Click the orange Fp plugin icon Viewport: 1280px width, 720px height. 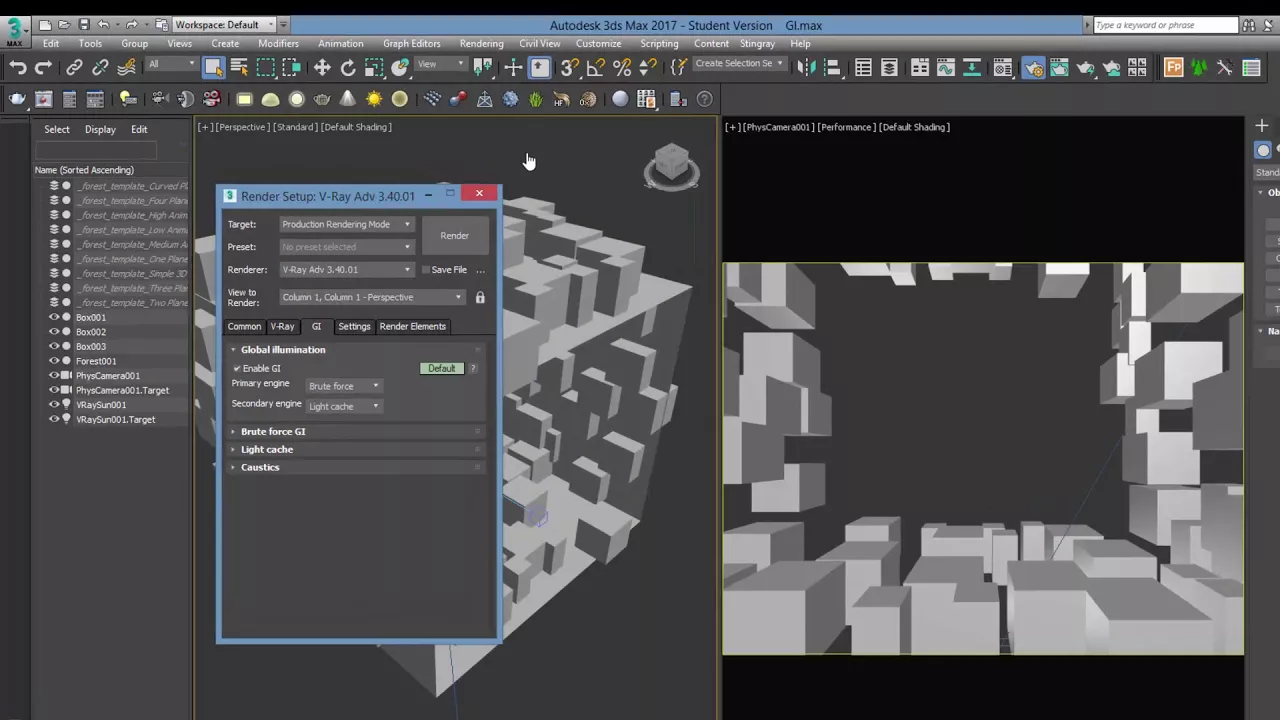[1173, 68]
